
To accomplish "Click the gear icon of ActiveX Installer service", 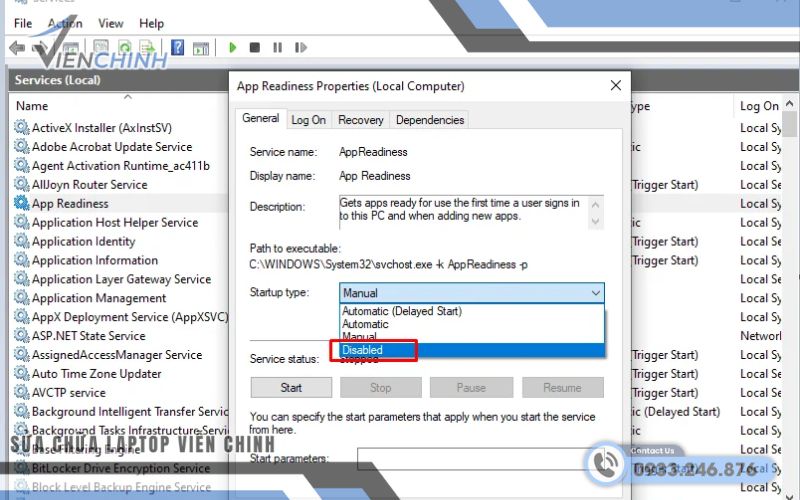I will pos(21,127).
